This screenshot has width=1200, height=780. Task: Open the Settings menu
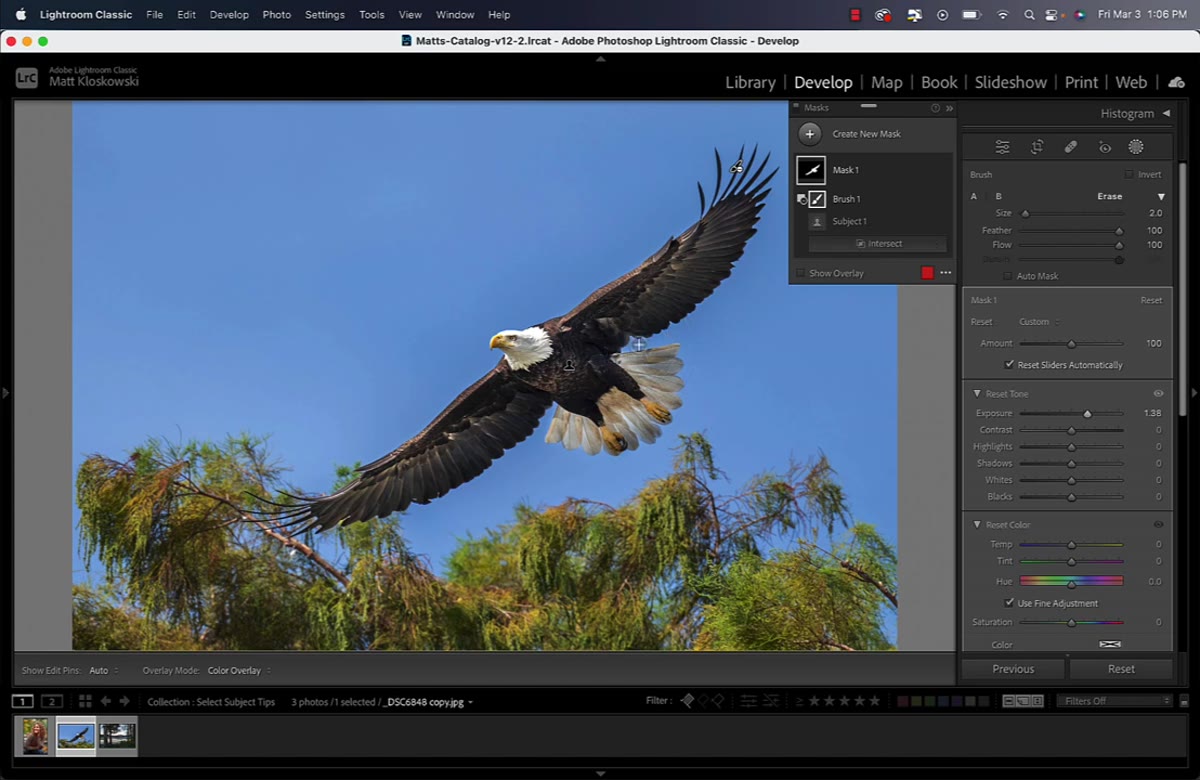324,15
